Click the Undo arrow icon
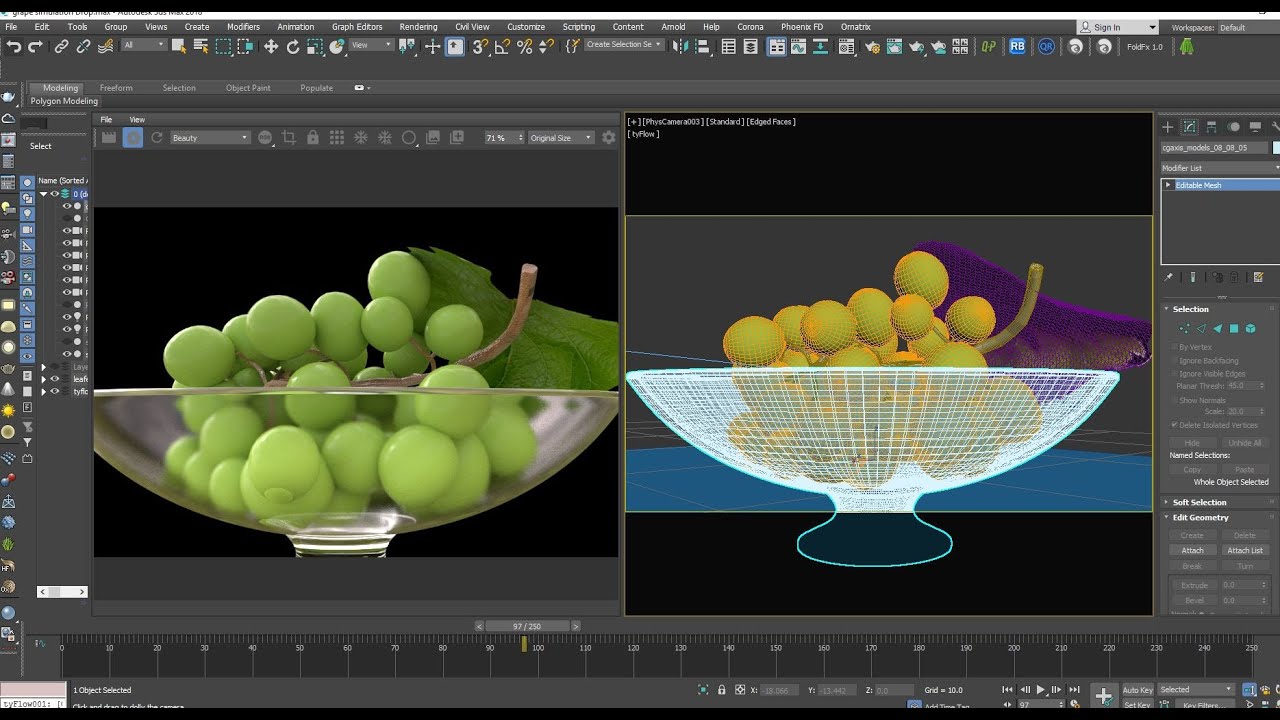Viewport: 1280px width, 720px height. (13, 46)
